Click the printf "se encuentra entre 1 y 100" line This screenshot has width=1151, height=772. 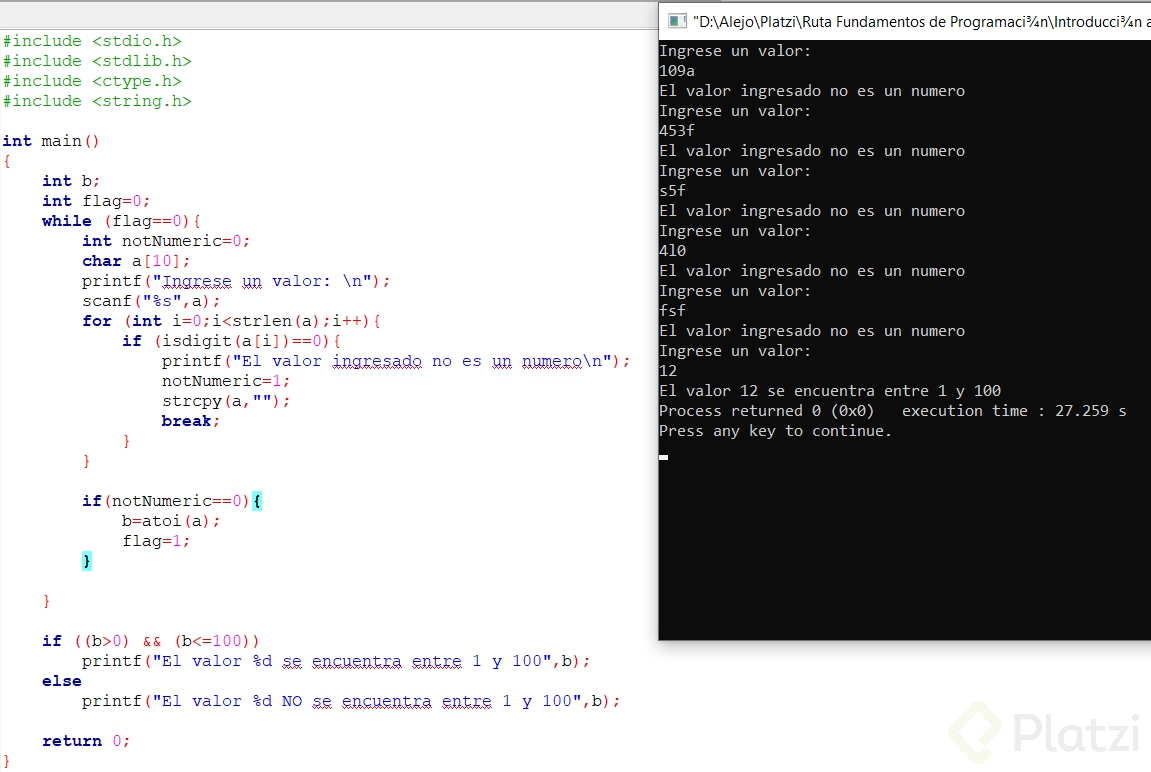point(335,661)
